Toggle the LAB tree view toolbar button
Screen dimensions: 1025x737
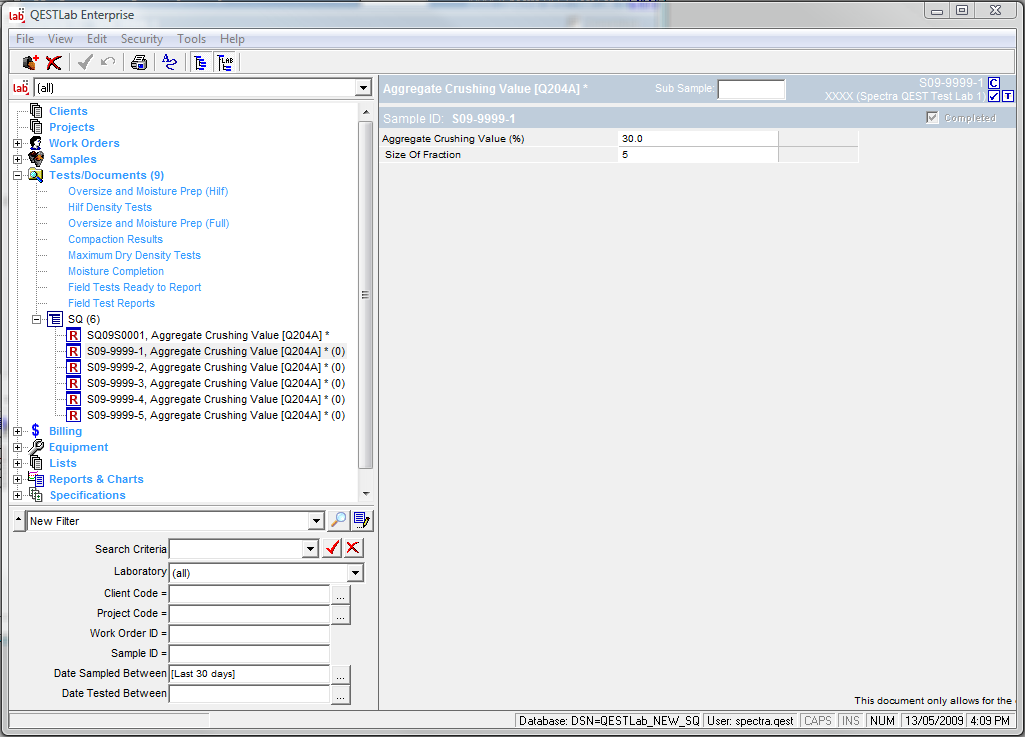click(226, 63)
